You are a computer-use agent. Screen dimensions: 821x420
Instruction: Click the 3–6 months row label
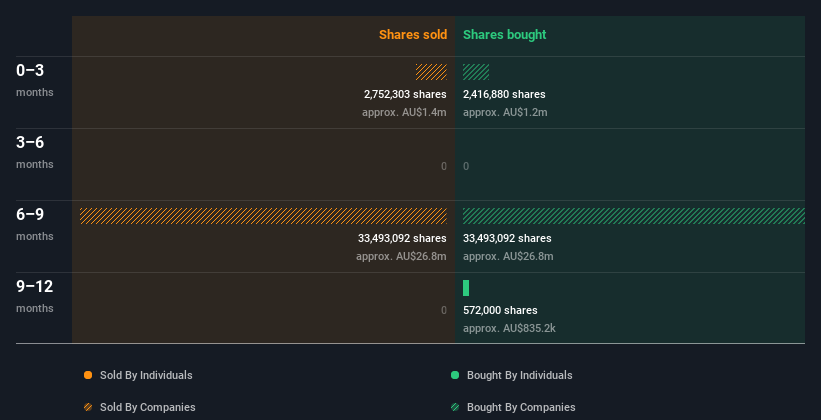[x=35, y=152]
